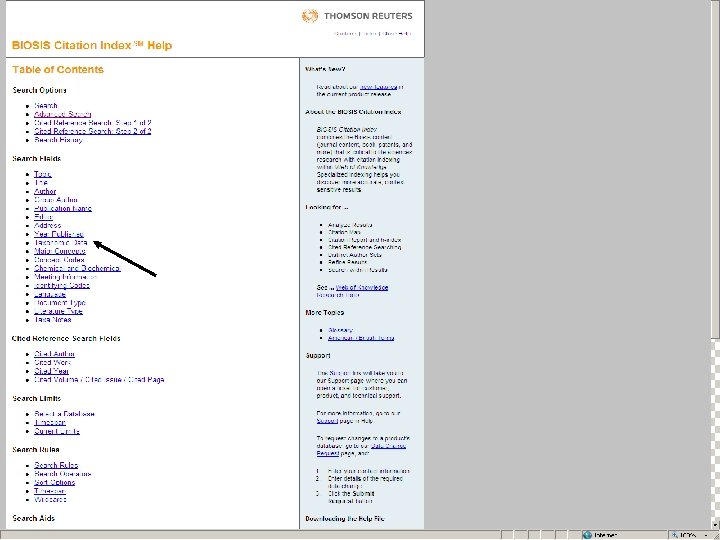The height and width of the screenshot is (540, 720).
Task: Open Search within Results link
Action: 358,270
